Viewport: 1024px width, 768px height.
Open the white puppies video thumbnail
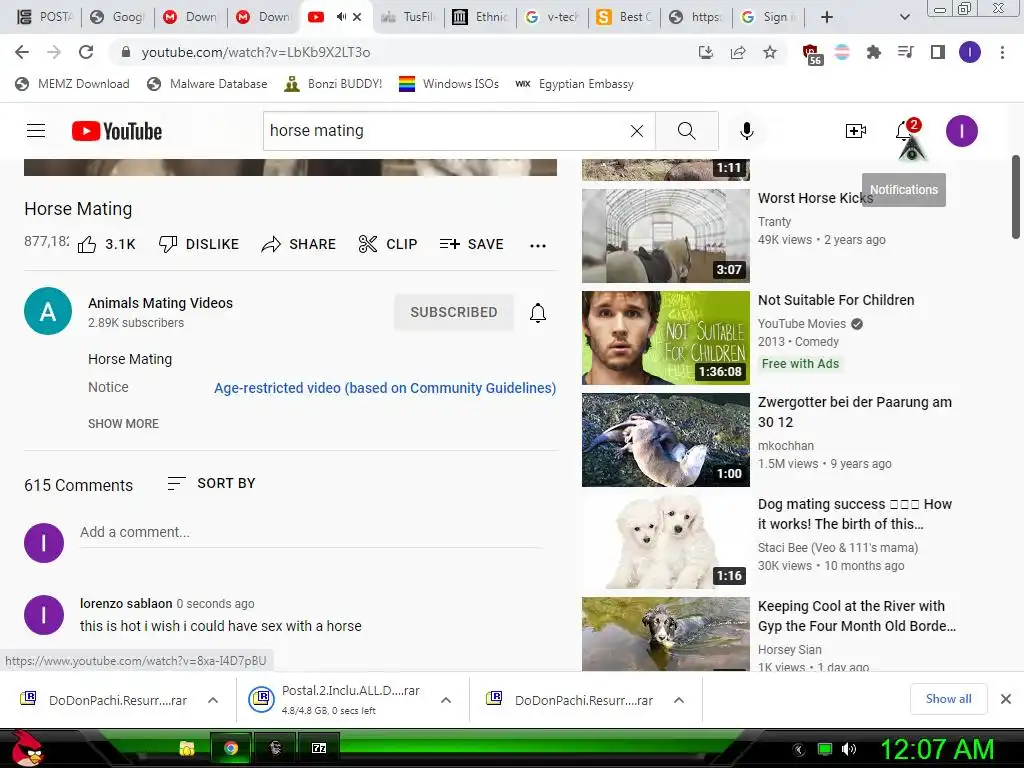[x=665, y=541]
